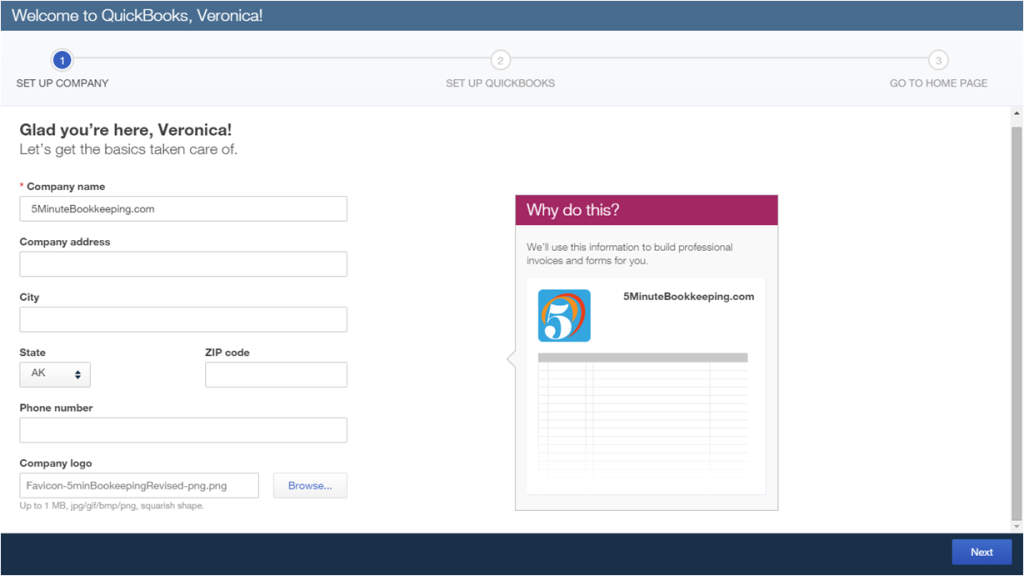Click step 3 Go To Home Page circle
1024x576 pixels.
coord(938,60)
